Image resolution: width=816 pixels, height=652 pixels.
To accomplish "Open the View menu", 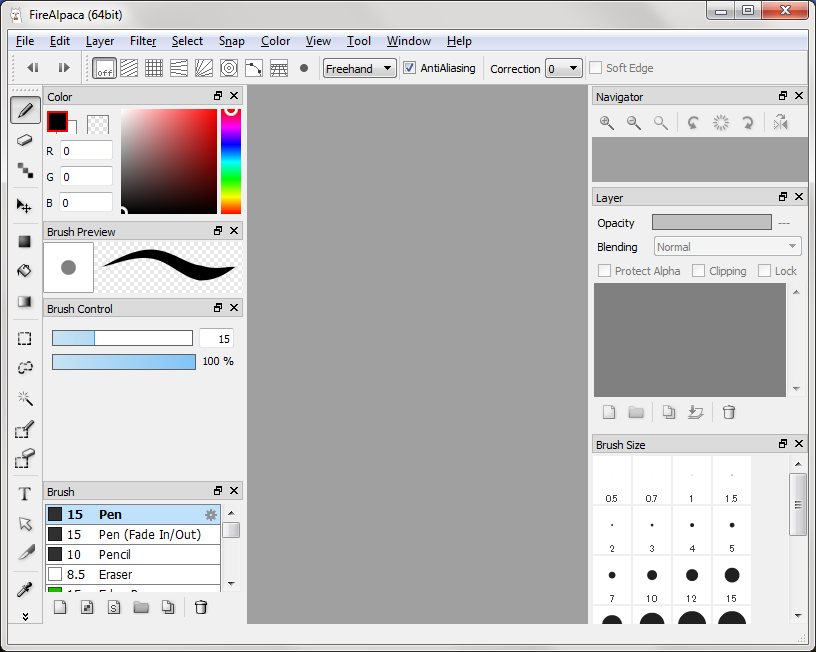I will 318,41.
